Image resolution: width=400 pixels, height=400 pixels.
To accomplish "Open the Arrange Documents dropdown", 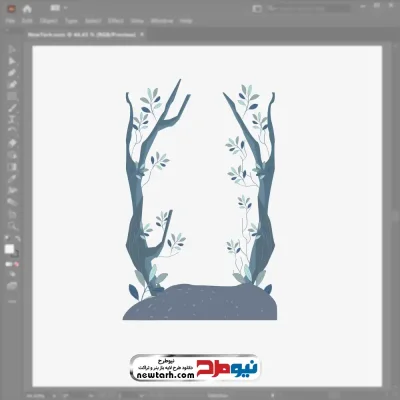I will point(59,8).
